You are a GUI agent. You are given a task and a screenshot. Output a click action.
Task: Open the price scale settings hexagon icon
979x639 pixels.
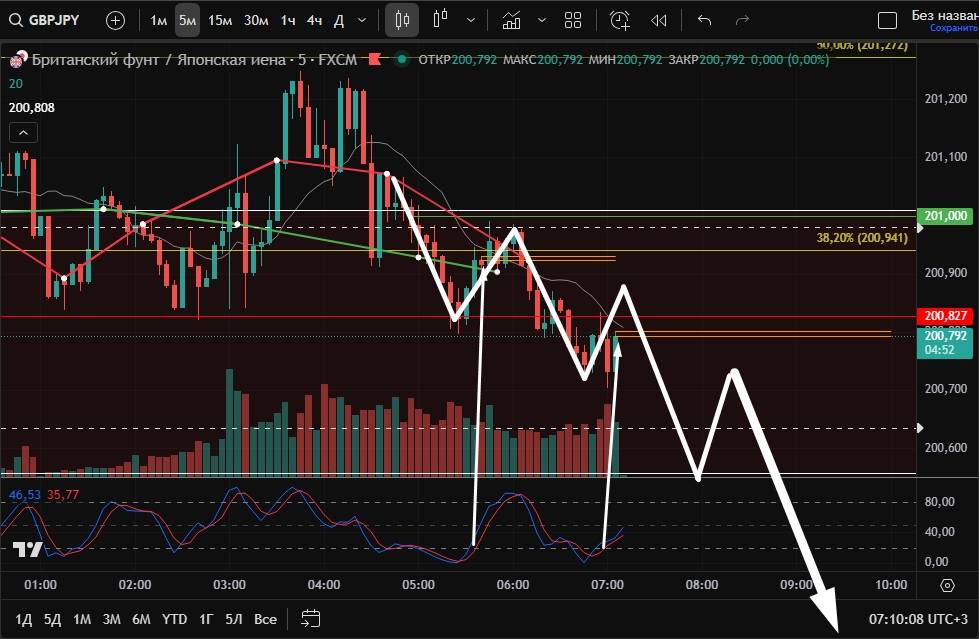[947, 585]
